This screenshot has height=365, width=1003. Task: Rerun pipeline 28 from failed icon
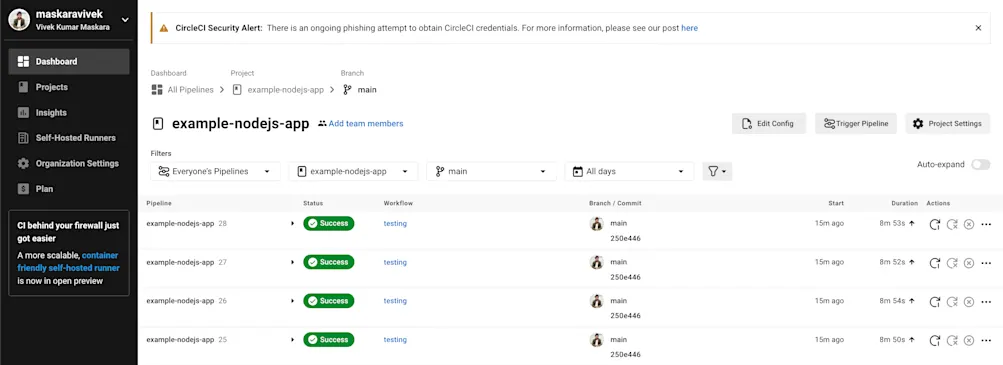pos(952,224)
